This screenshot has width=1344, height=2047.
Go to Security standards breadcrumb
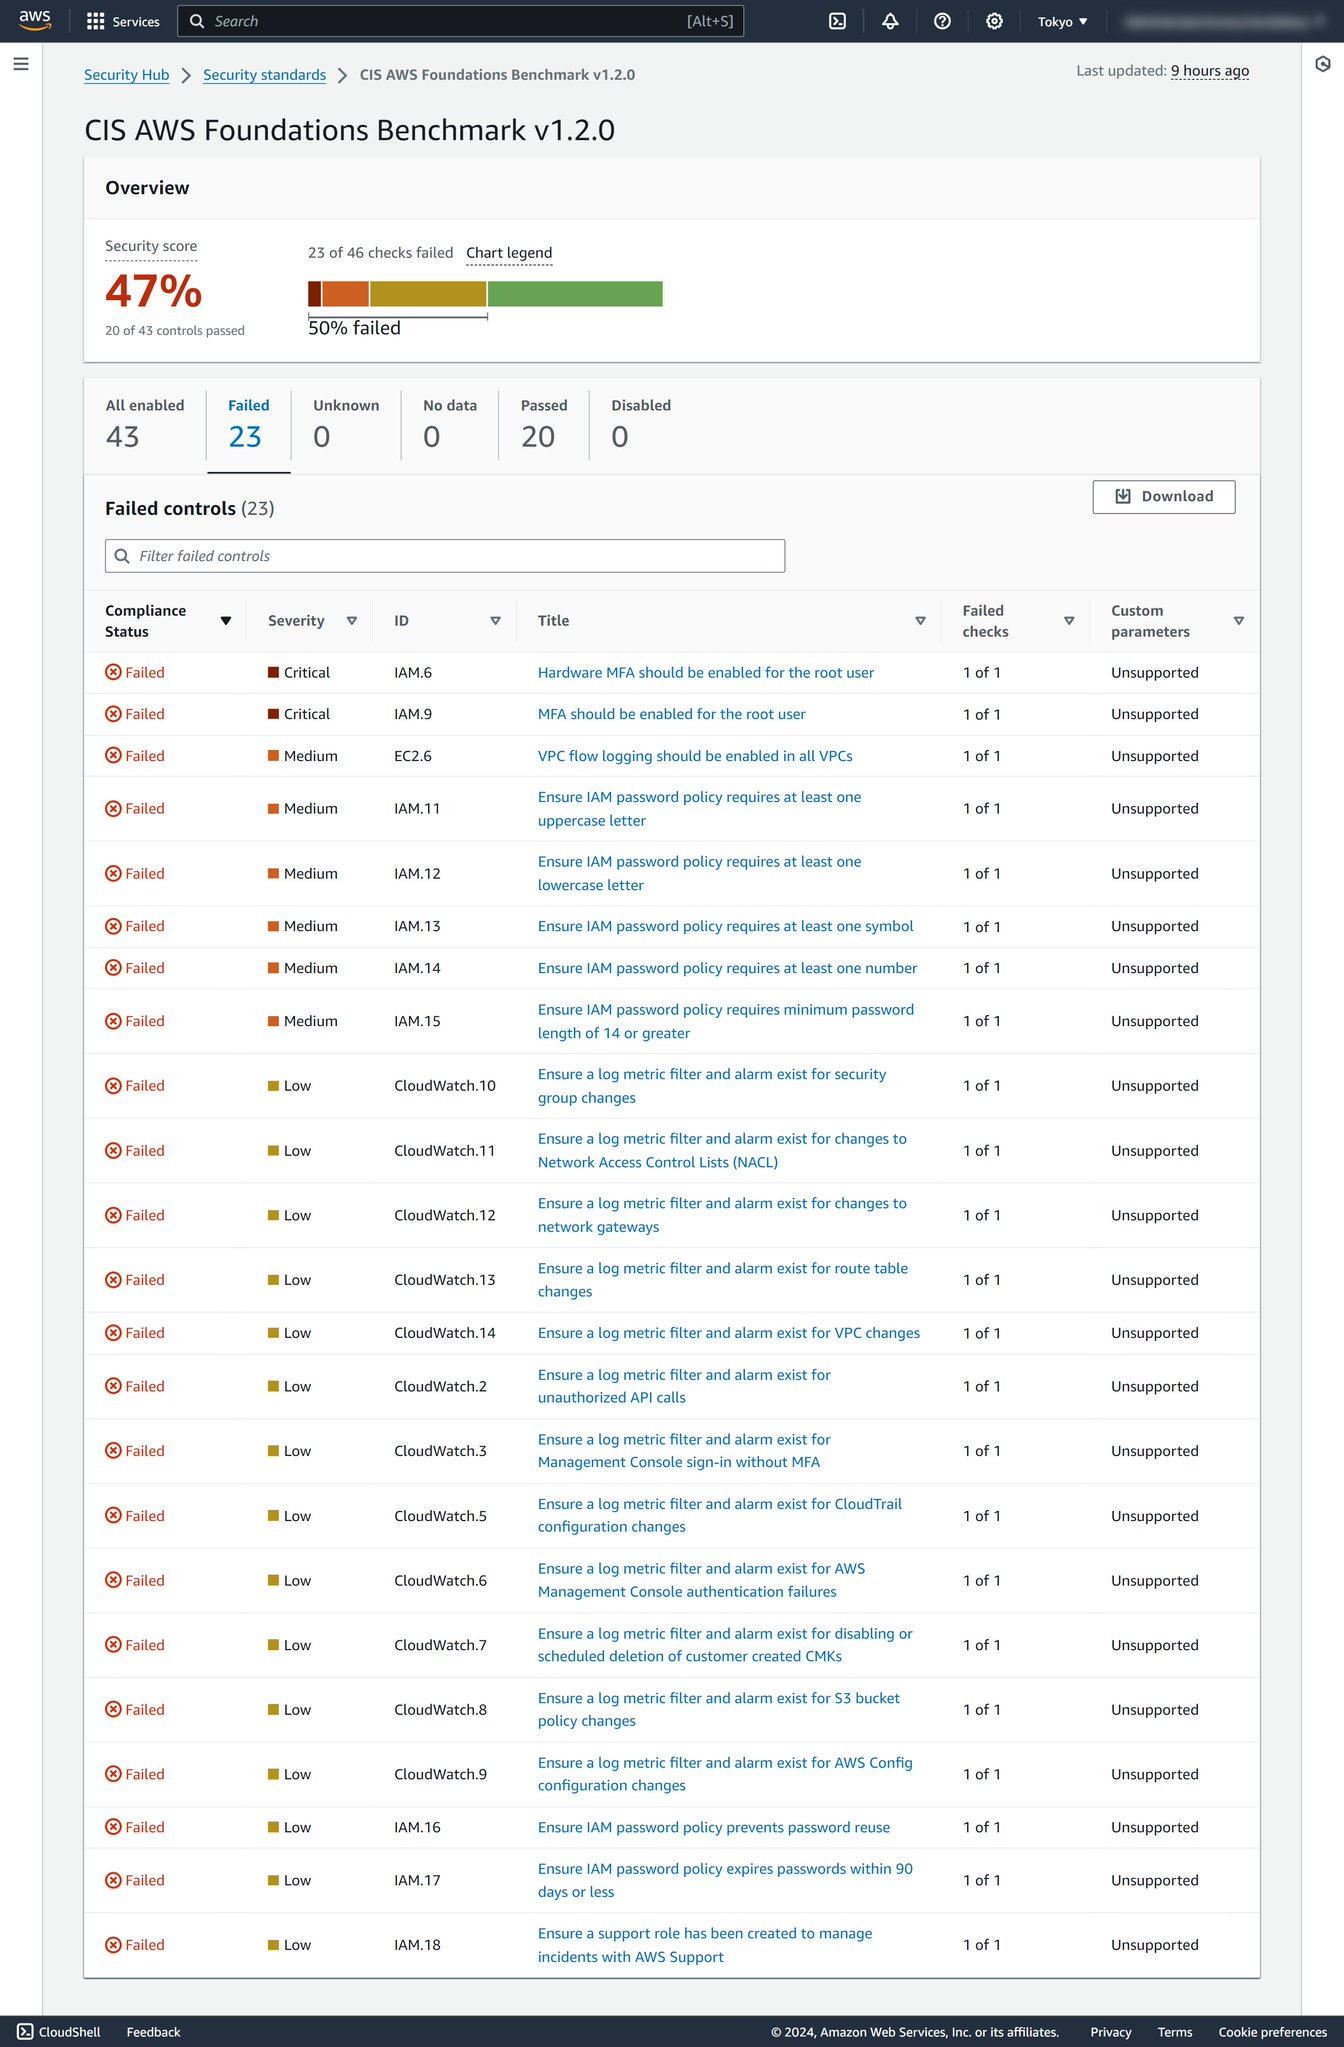[264, 75]
